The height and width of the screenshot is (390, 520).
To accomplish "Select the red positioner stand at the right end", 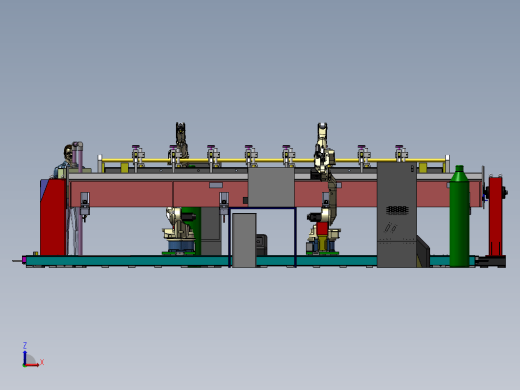I will coord(496,216).
